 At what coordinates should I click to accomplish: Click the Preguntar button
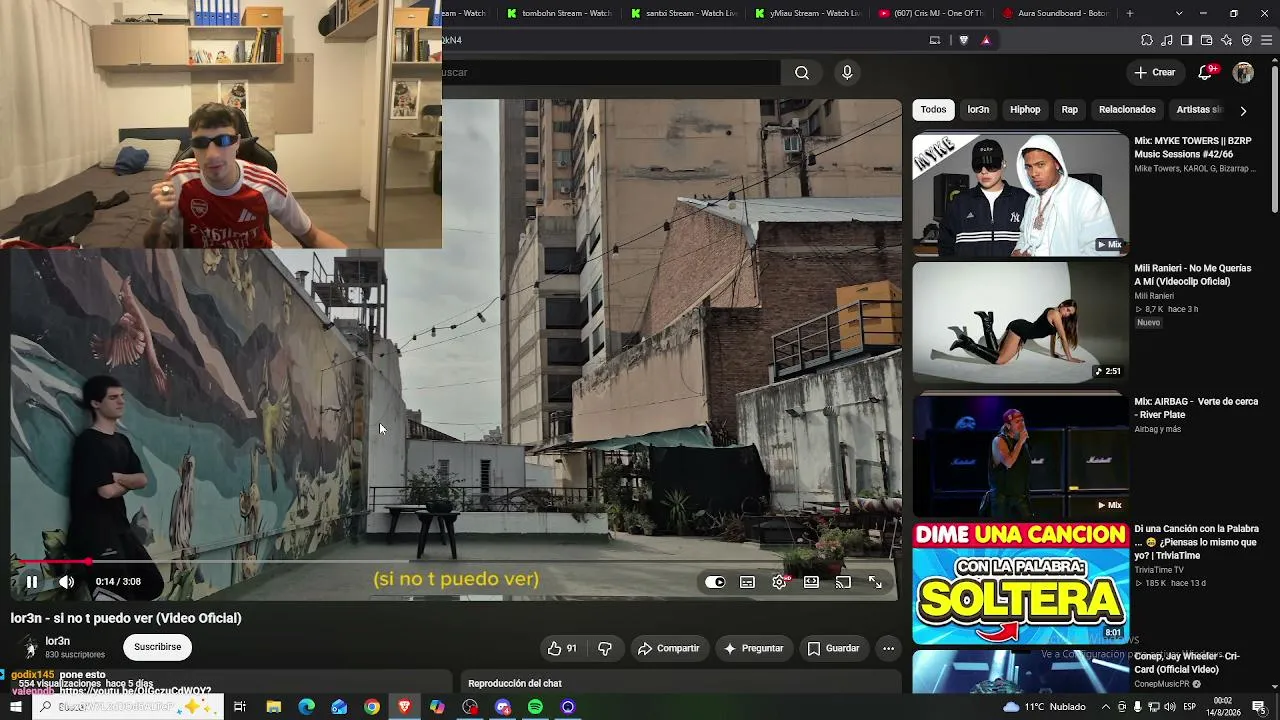pyautogui.click(x=754, y=648)
